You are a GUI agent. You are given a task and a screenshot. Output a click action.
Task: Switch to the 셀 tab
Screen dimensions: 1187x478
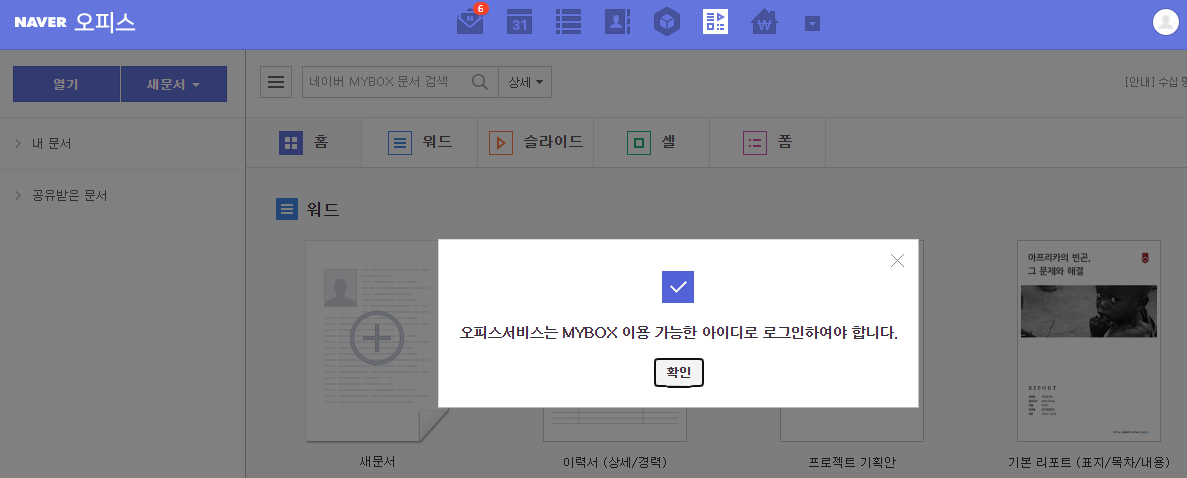(x=651, y=142)
